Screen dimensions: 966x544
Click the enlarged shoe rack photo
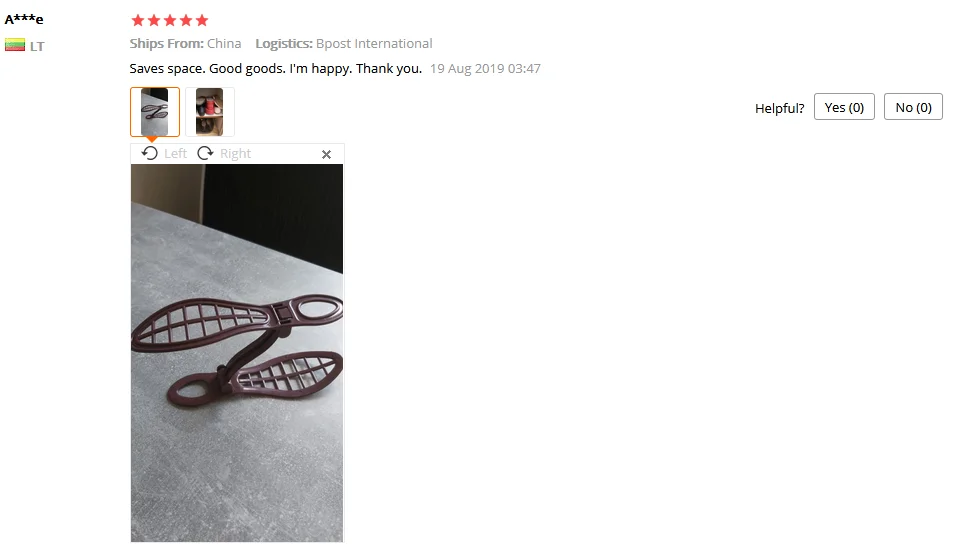point(237,353)
